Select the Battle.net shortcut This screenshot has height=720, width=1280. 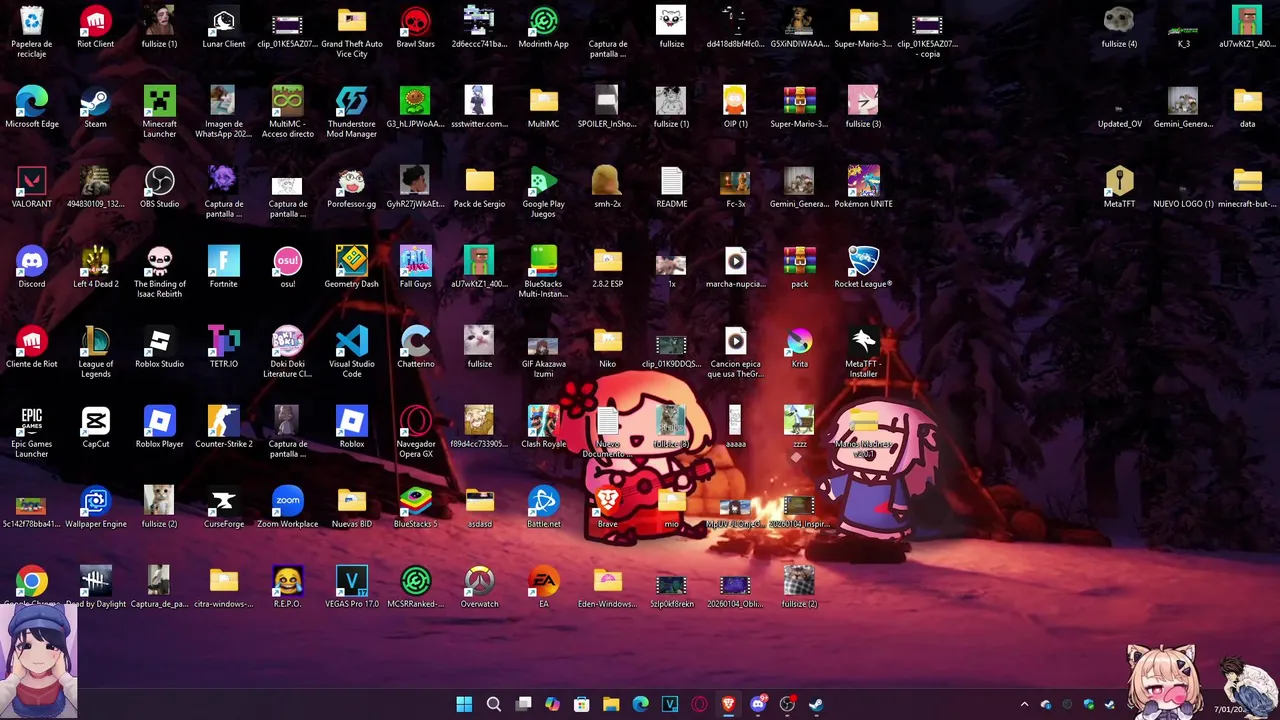[544, 502]
